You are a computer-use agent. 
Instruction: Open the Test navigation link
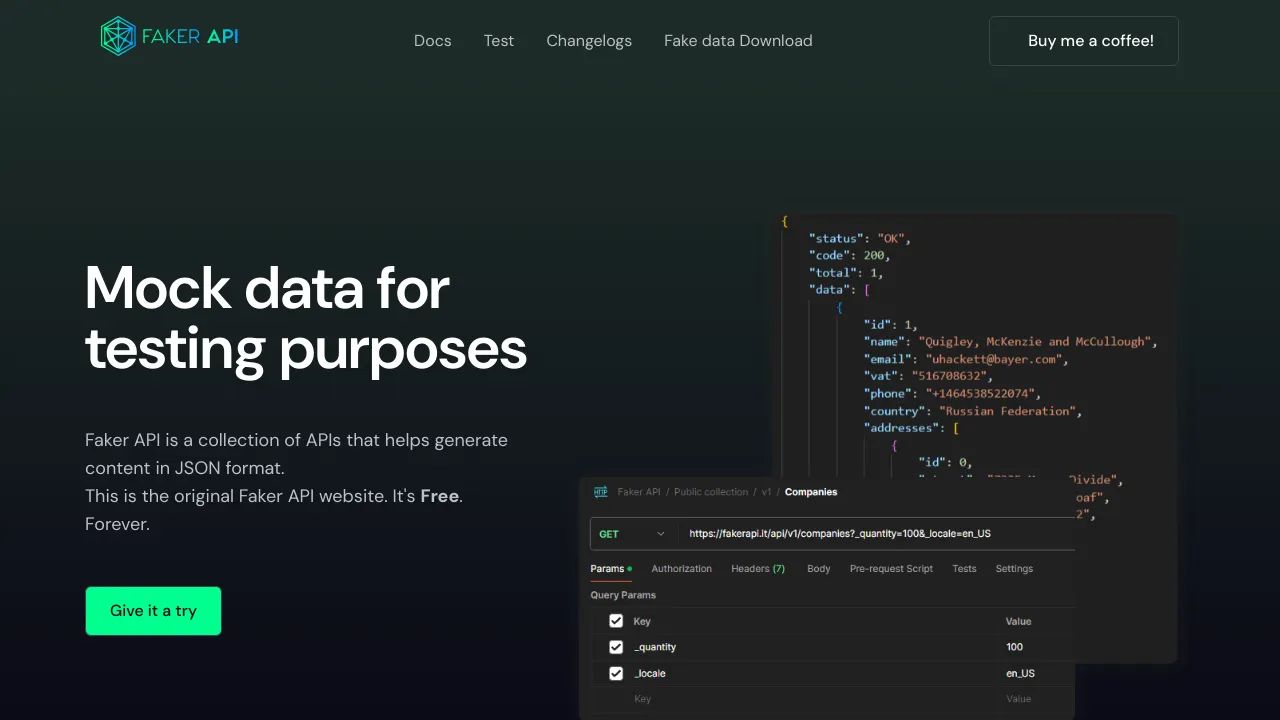coord(498,41)
